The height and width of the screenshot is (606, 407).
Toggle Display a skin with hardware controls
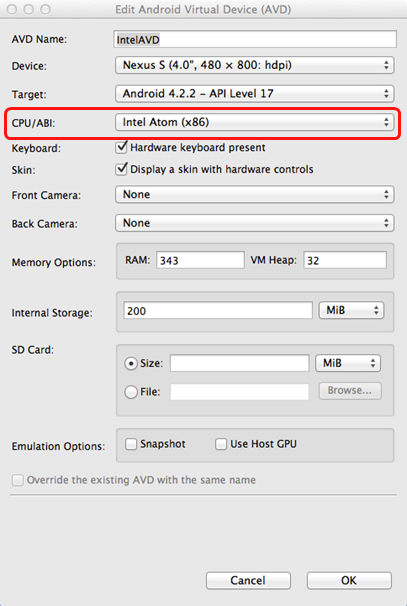121,169
